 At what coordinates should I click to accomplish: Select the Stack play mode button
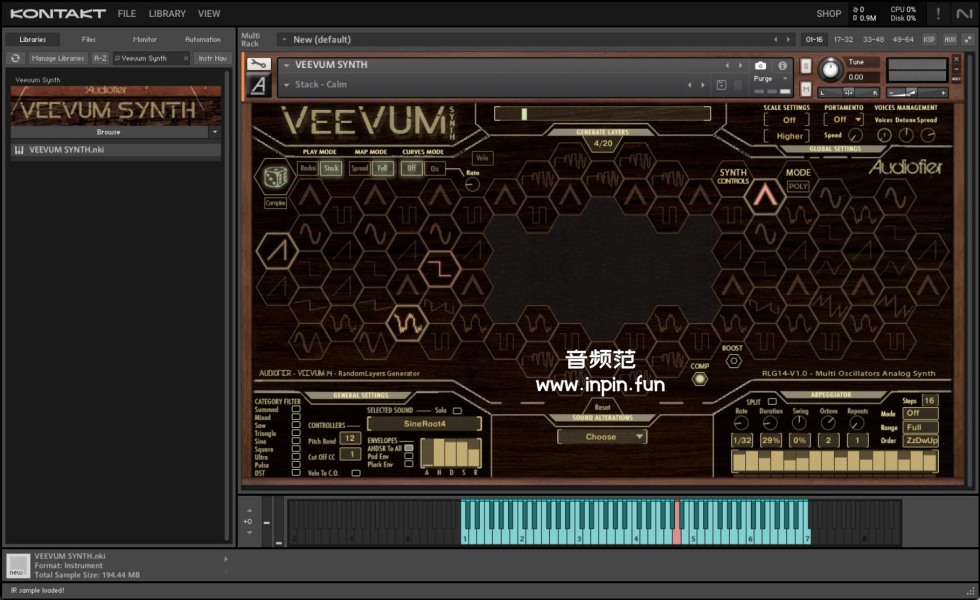(331, 168)
